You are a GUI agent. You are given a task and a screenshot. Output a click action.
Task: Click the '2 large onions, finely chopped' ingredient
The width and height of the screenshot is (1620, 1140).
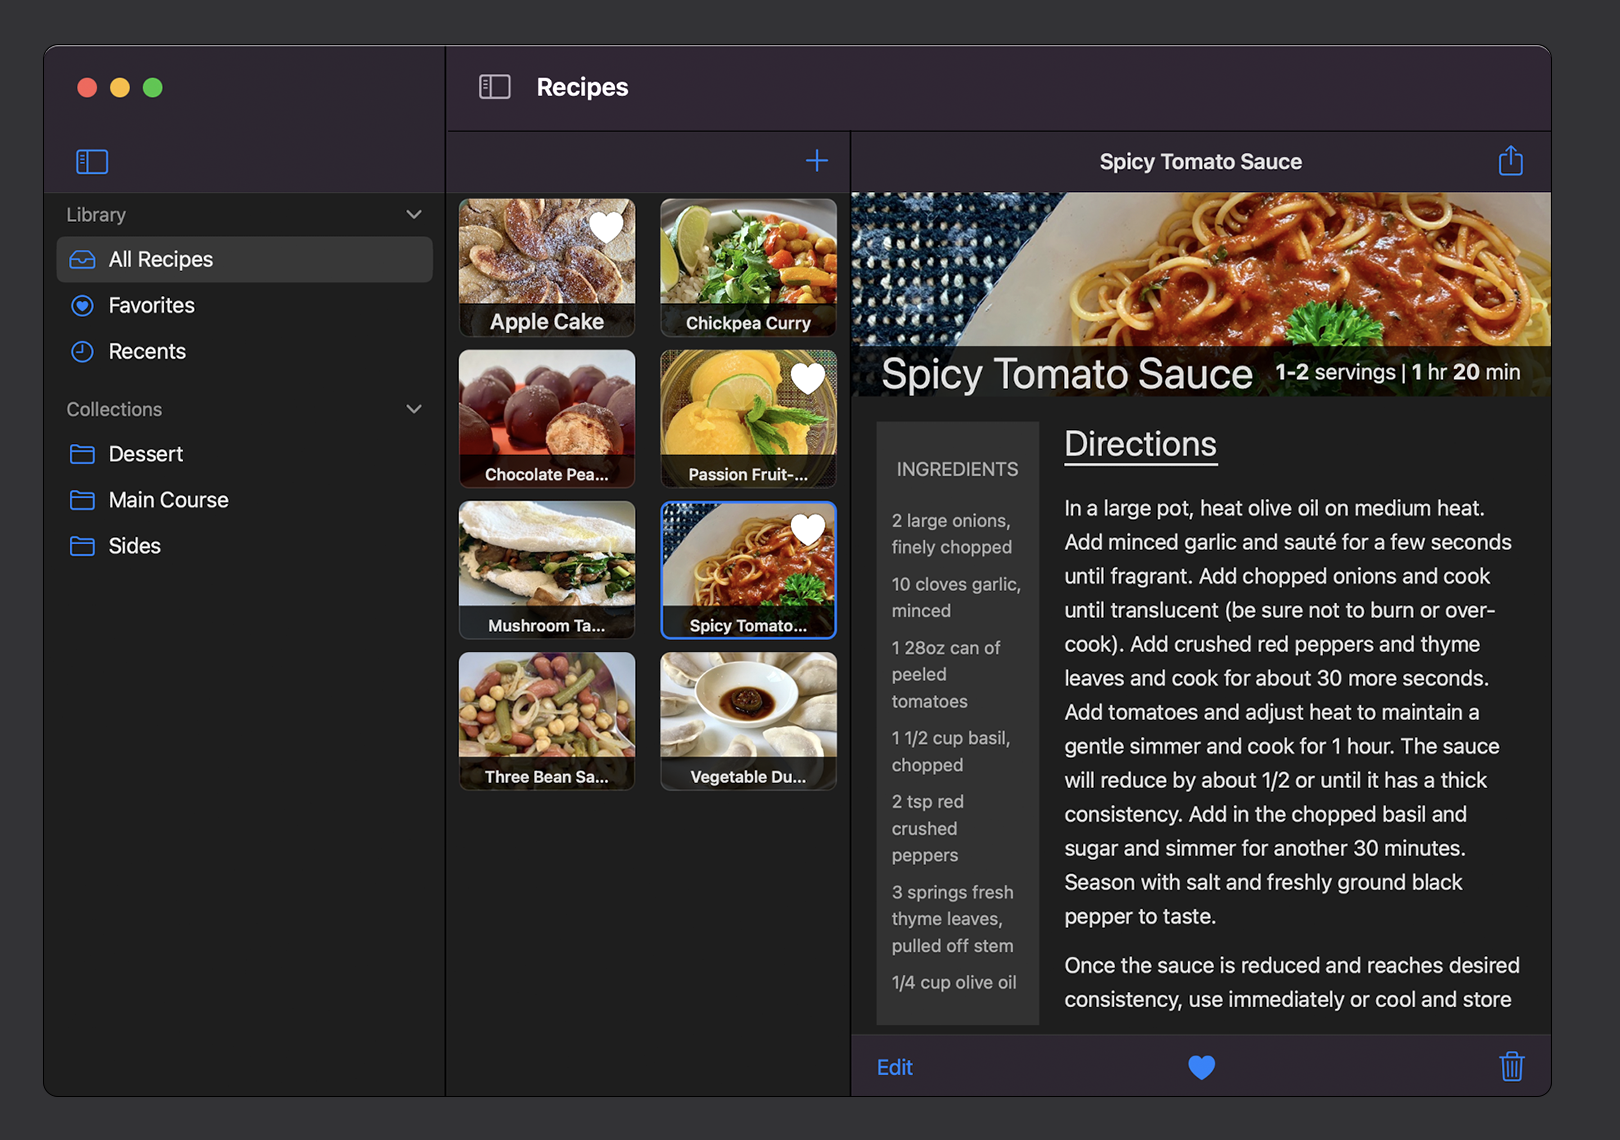952,533
